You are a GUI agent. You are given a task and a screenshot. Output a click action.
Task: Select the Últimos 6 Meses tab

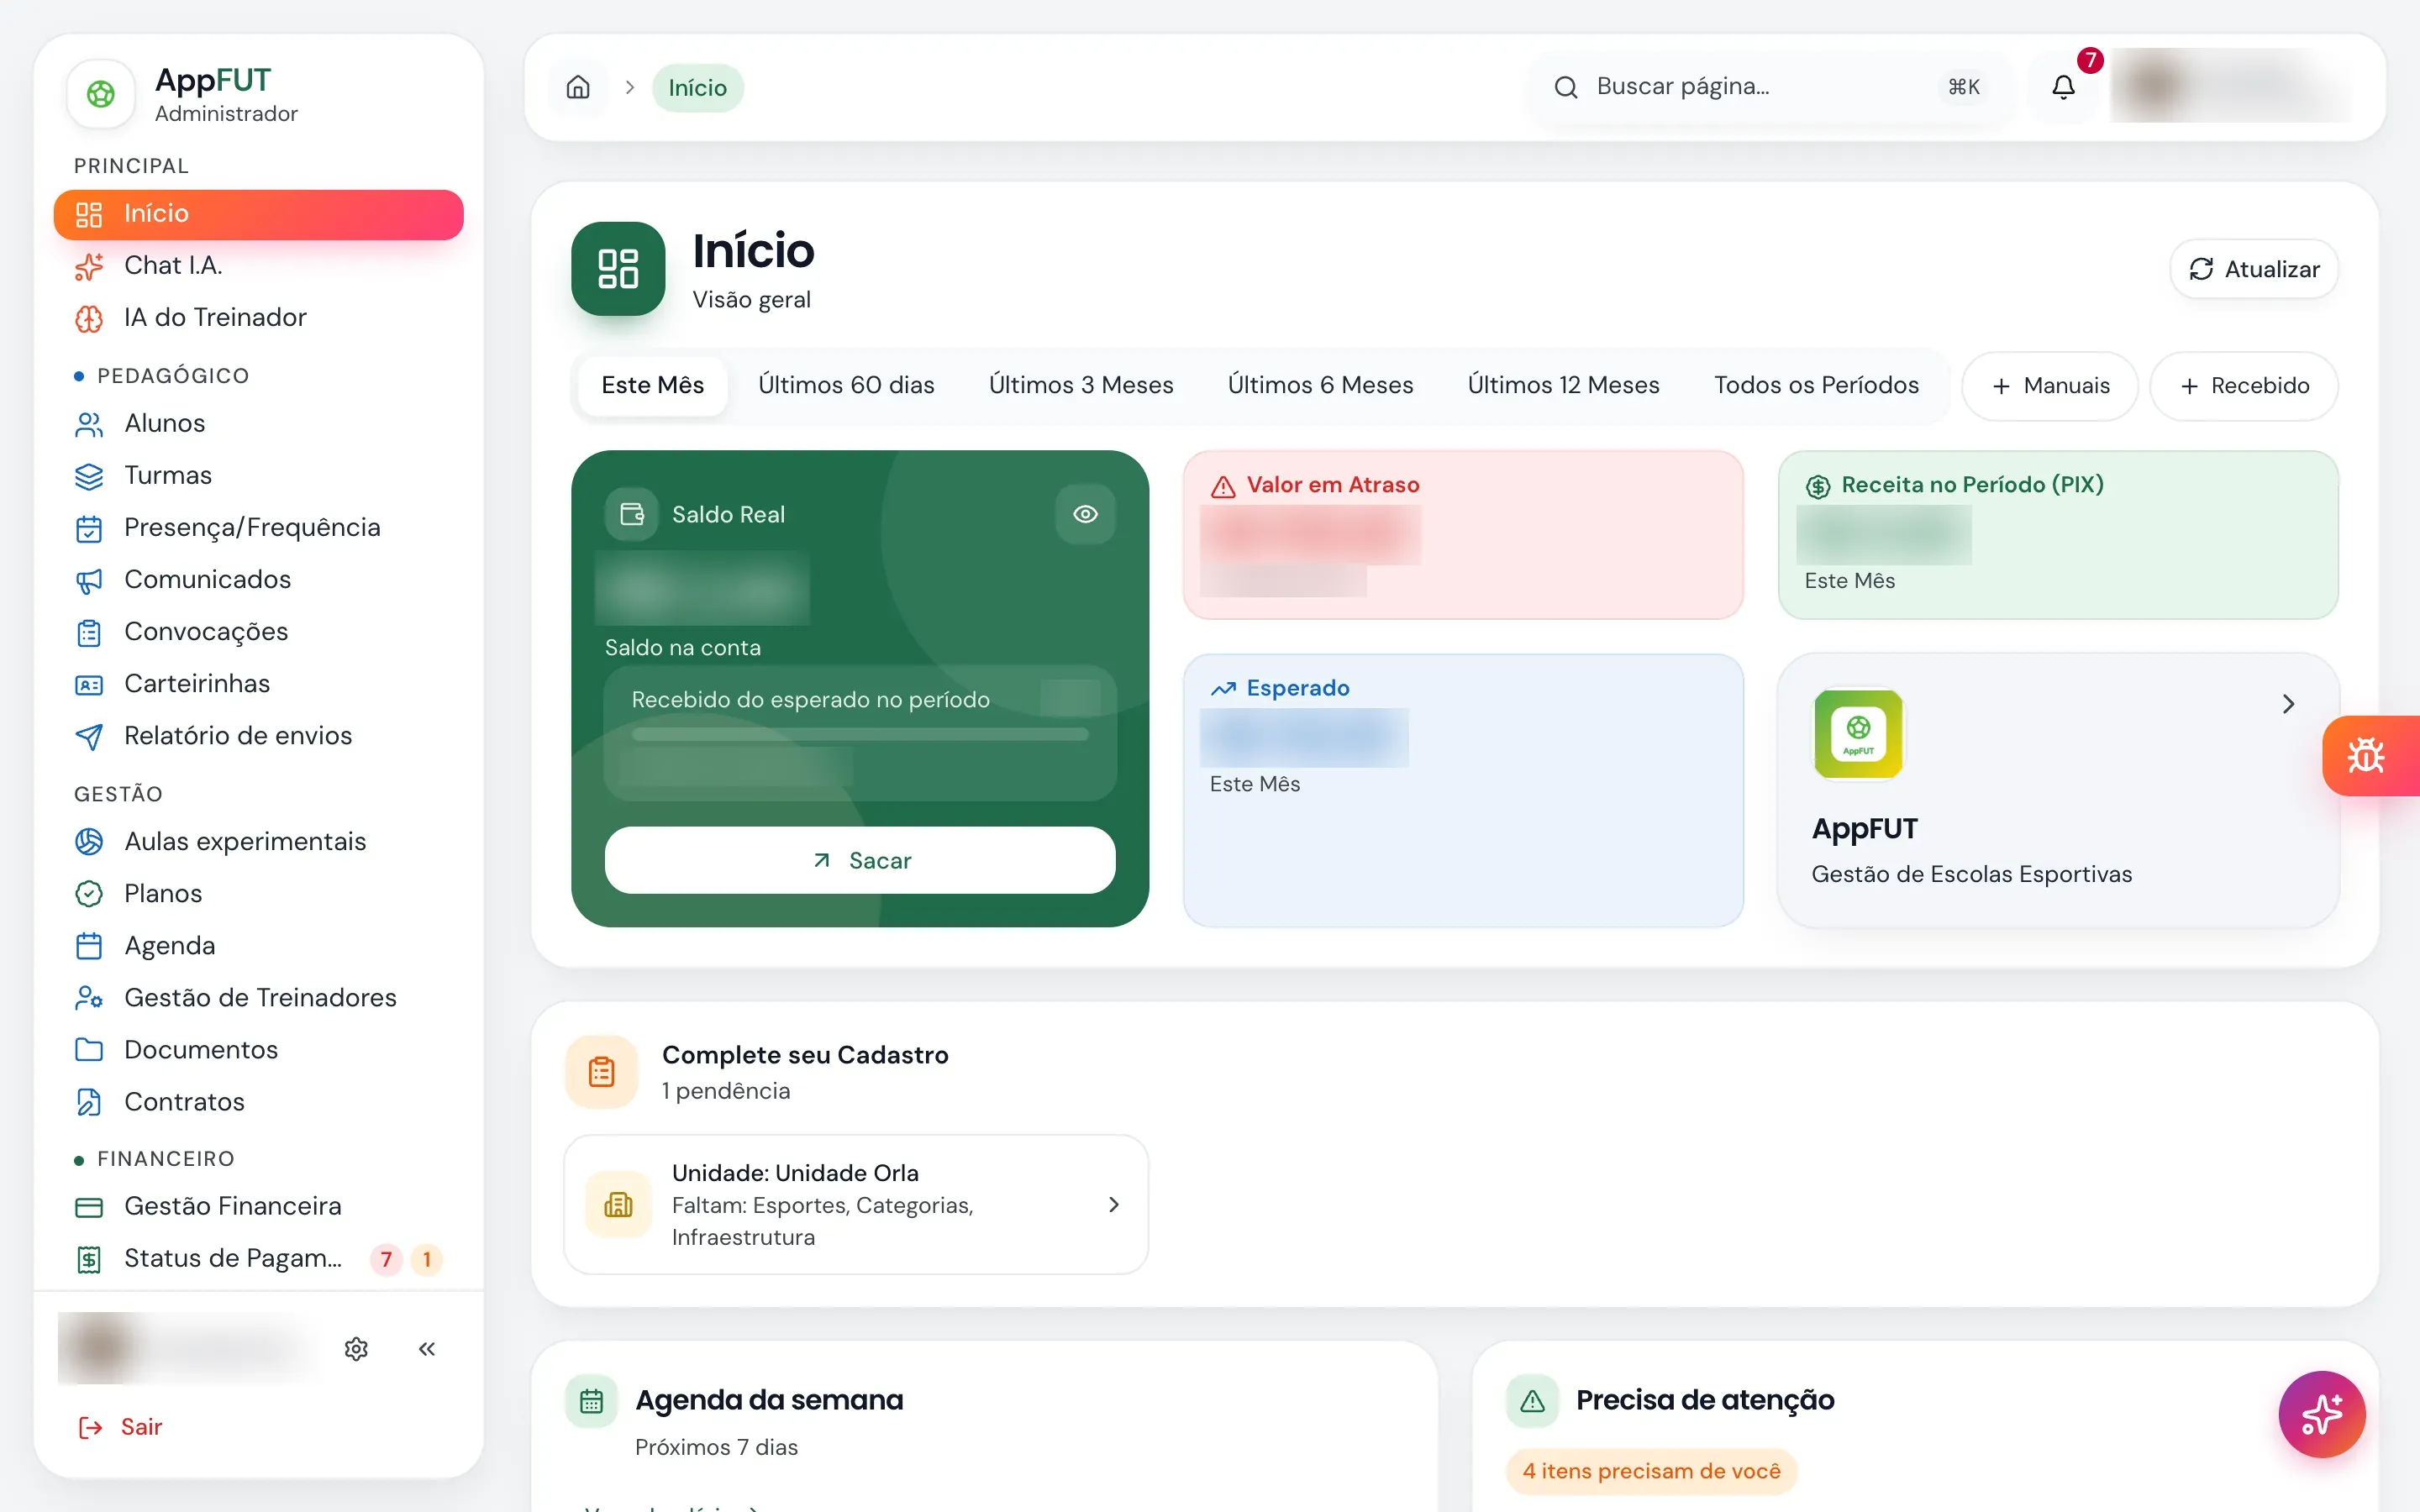(1320, 386)
